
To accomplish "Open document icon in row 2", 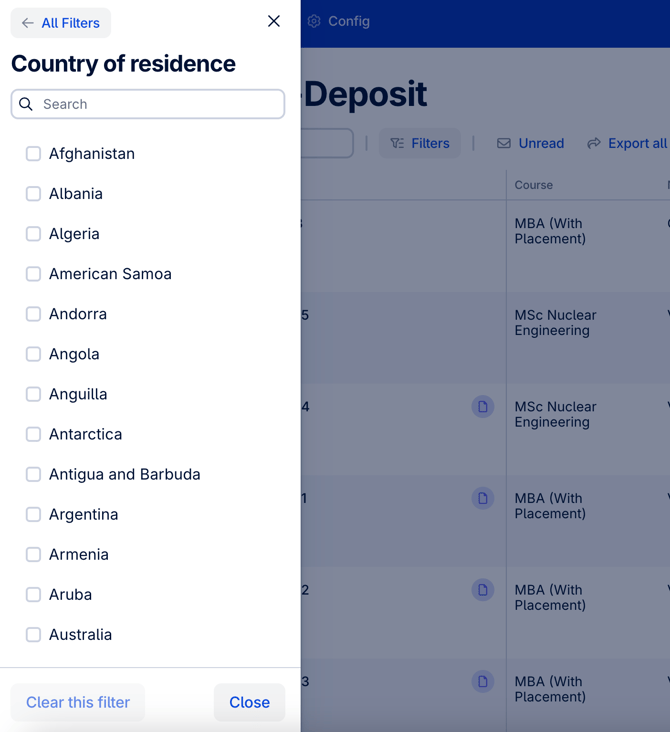I will tap(483, 590).
